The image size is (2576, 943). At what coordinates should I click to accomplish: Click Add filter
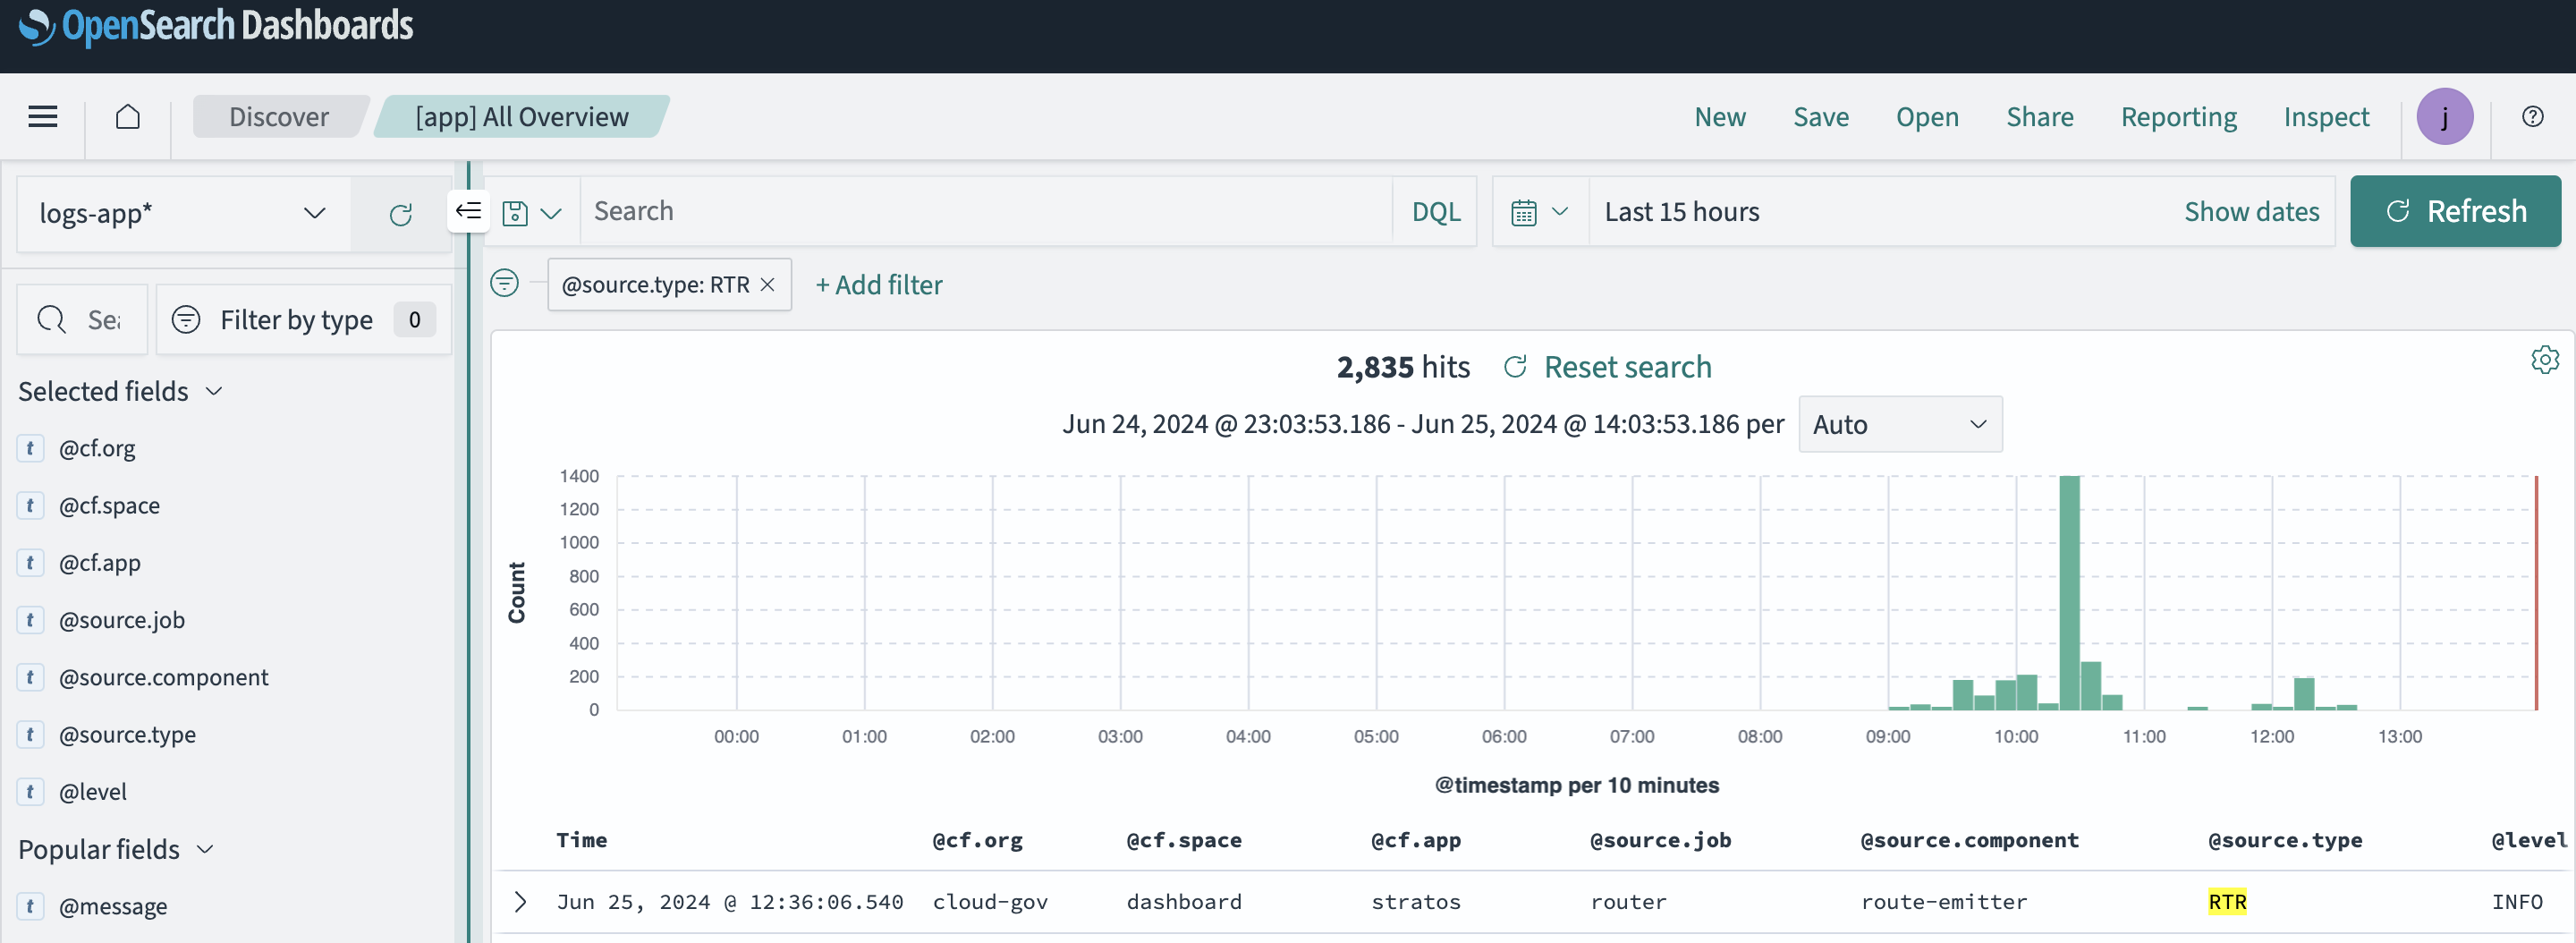878,285
